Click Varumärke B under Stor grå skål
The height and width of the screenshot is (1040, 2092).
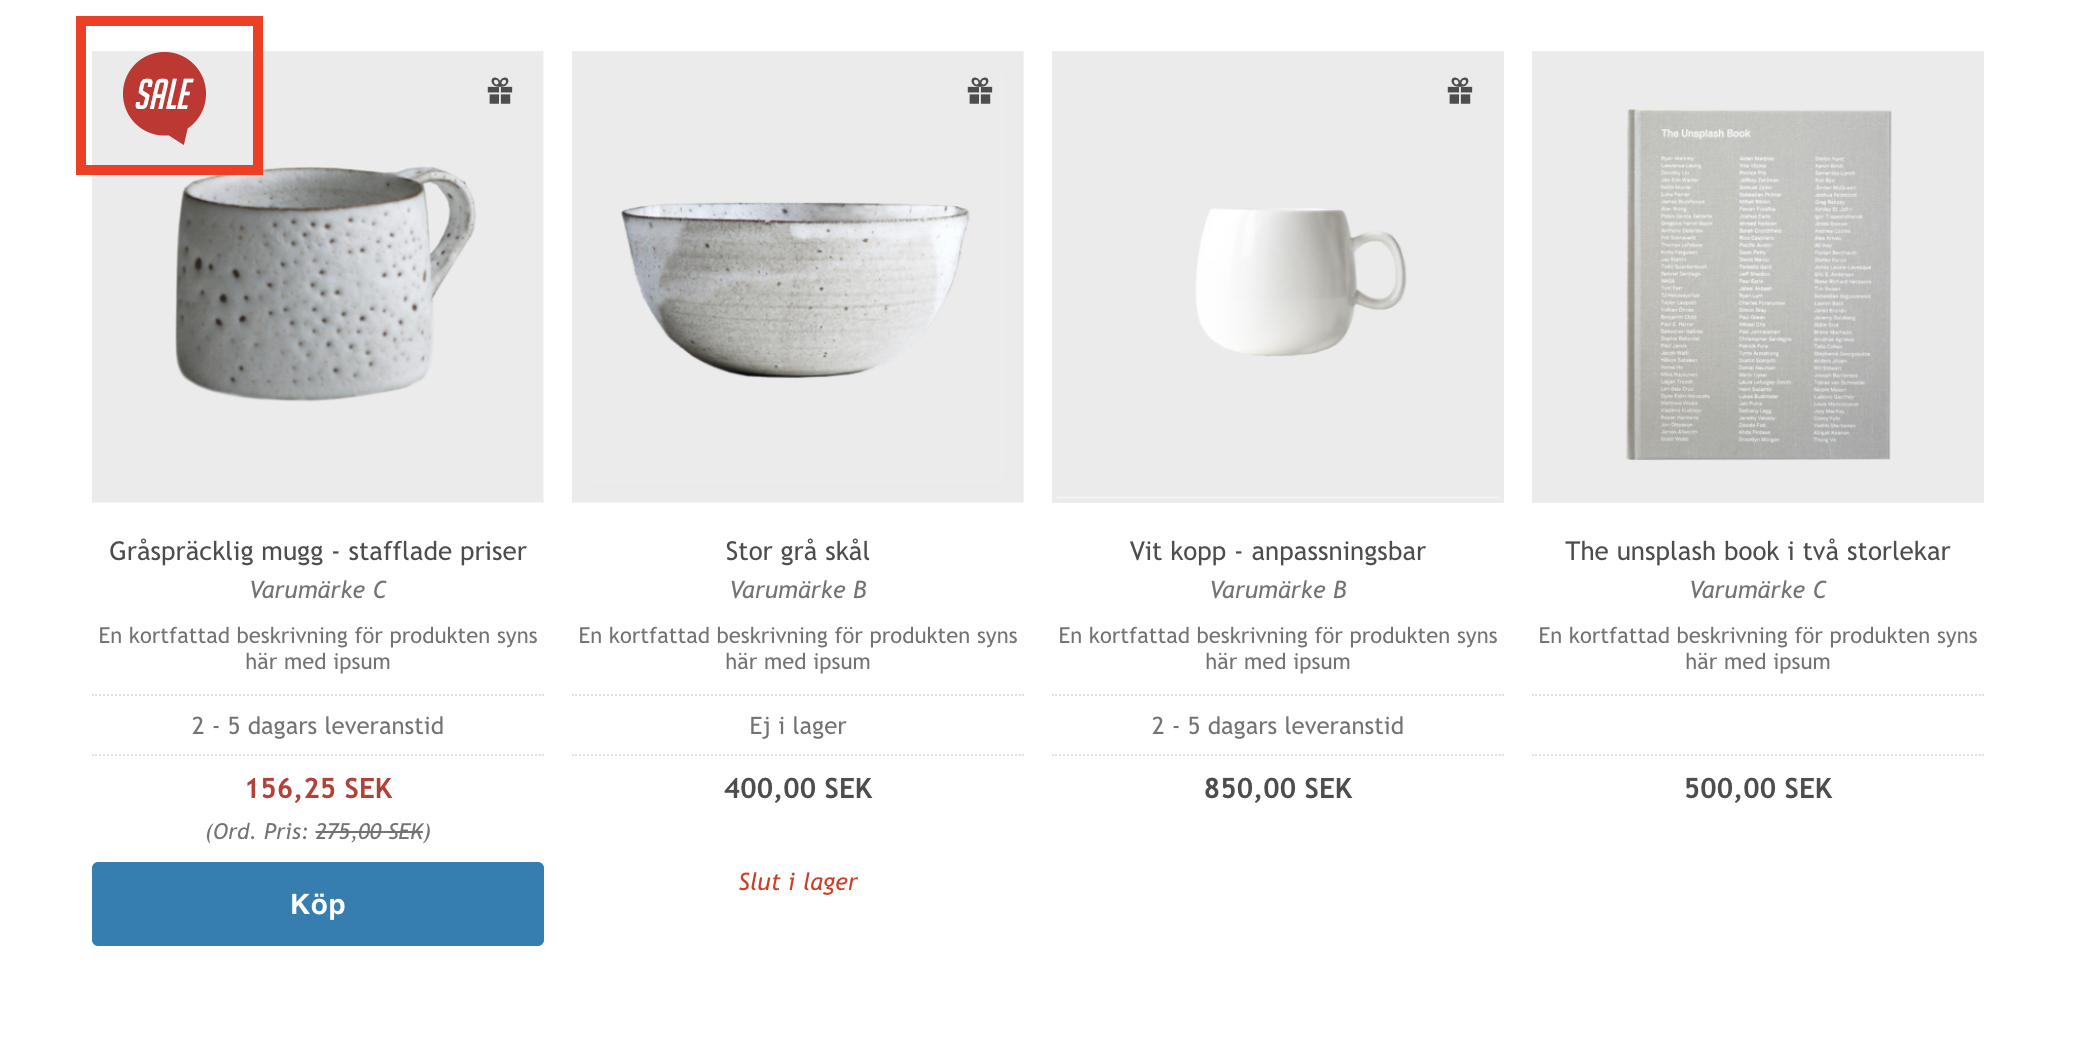798,590
